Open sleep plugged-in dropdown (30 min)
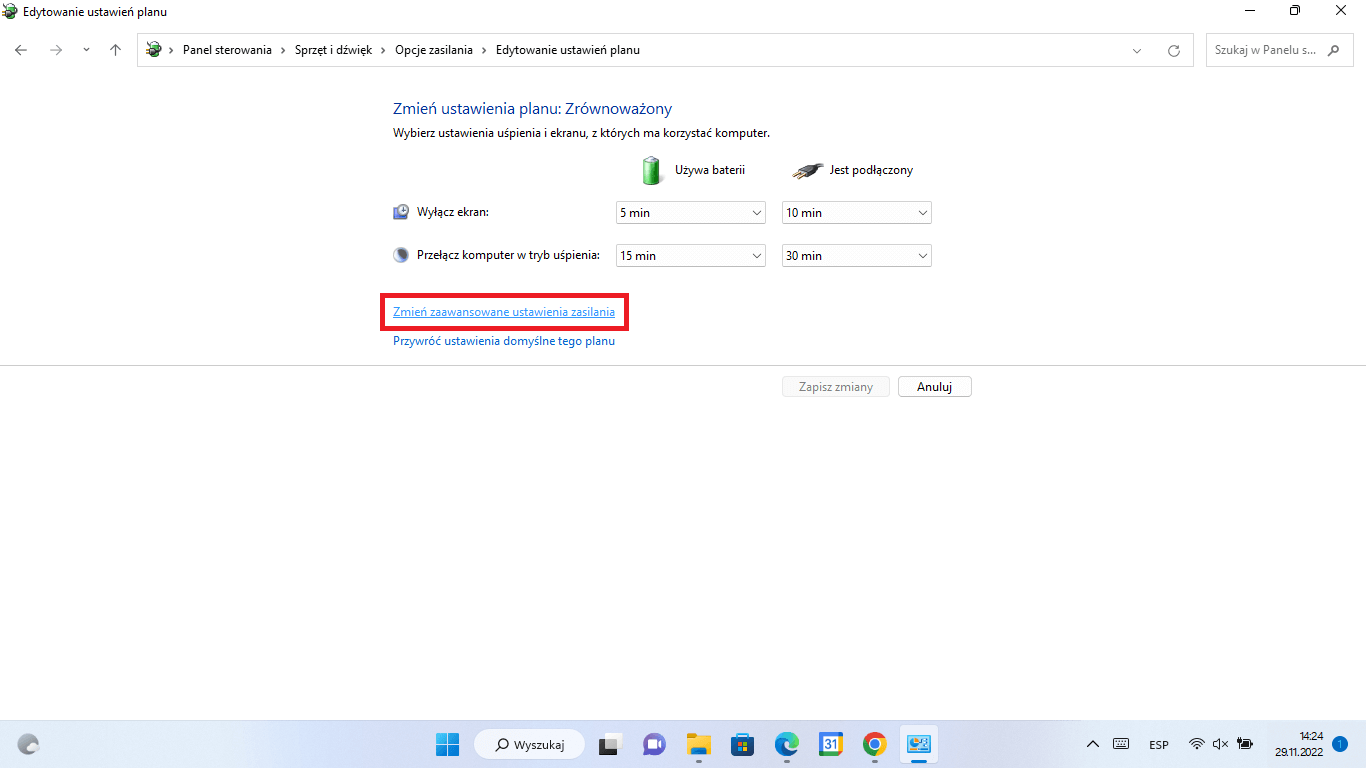Screen dimensions: 1366x768 857,256
